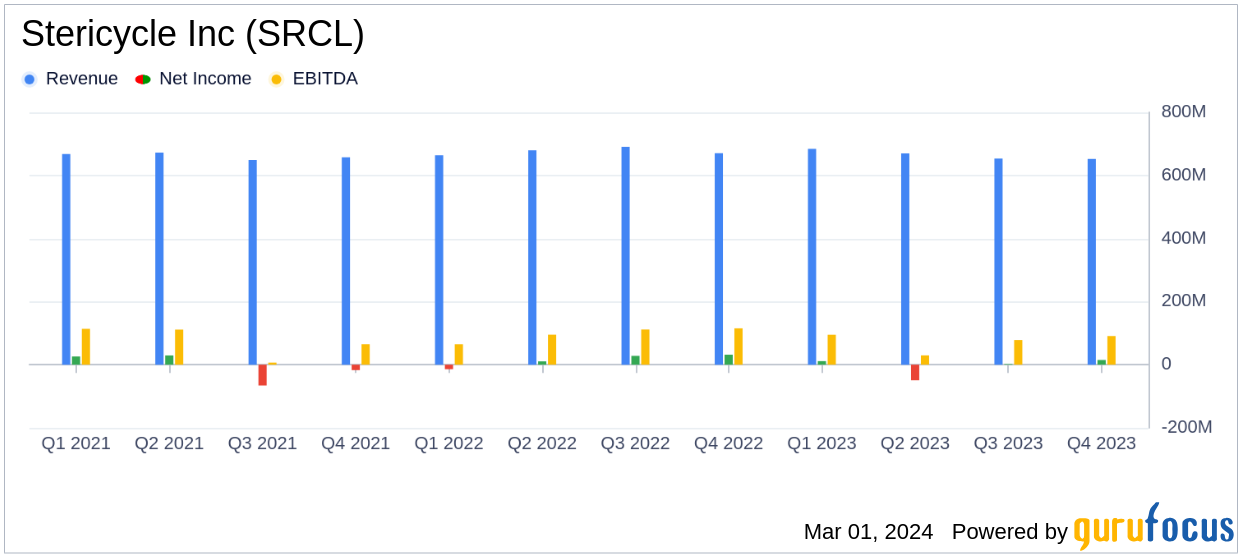Click the 400M y-axis value
Viewport: 1242px width, 557px height.
pyautogui.click(x=1184, y=238)
